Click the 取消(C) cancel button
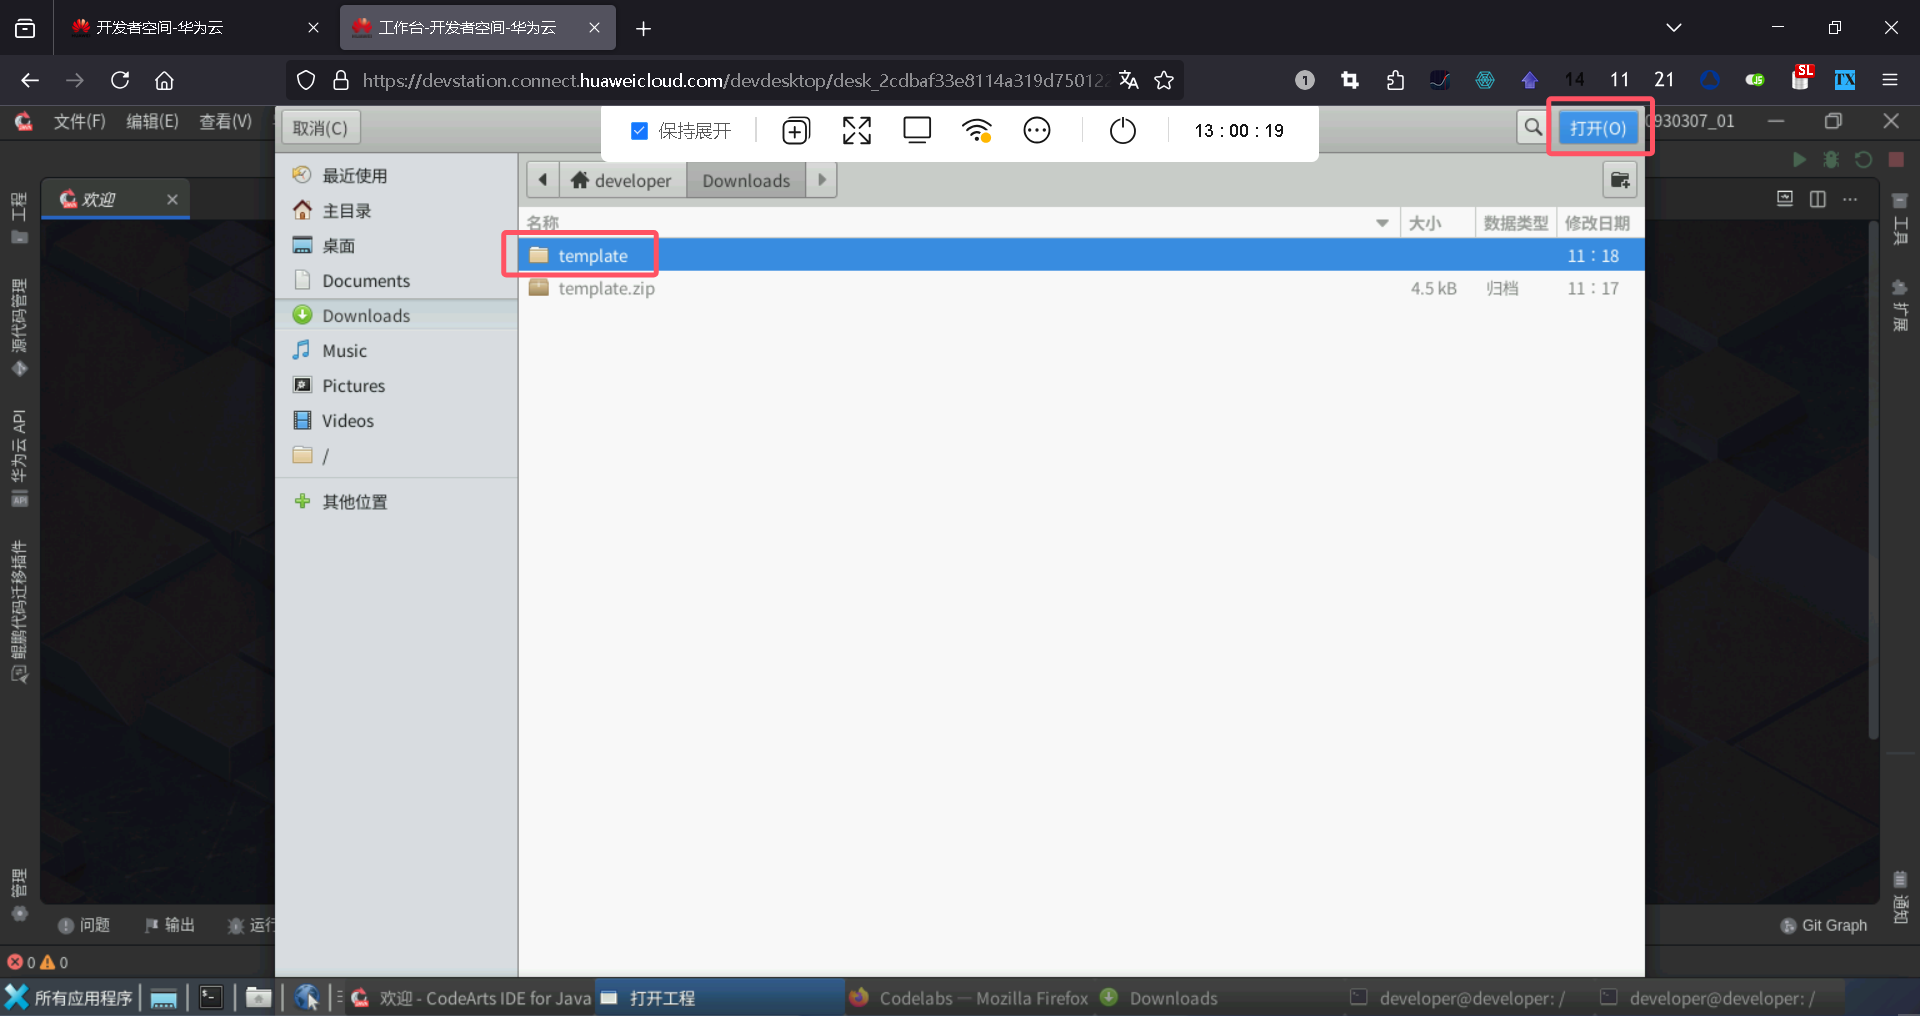 [x=320, y=128]
